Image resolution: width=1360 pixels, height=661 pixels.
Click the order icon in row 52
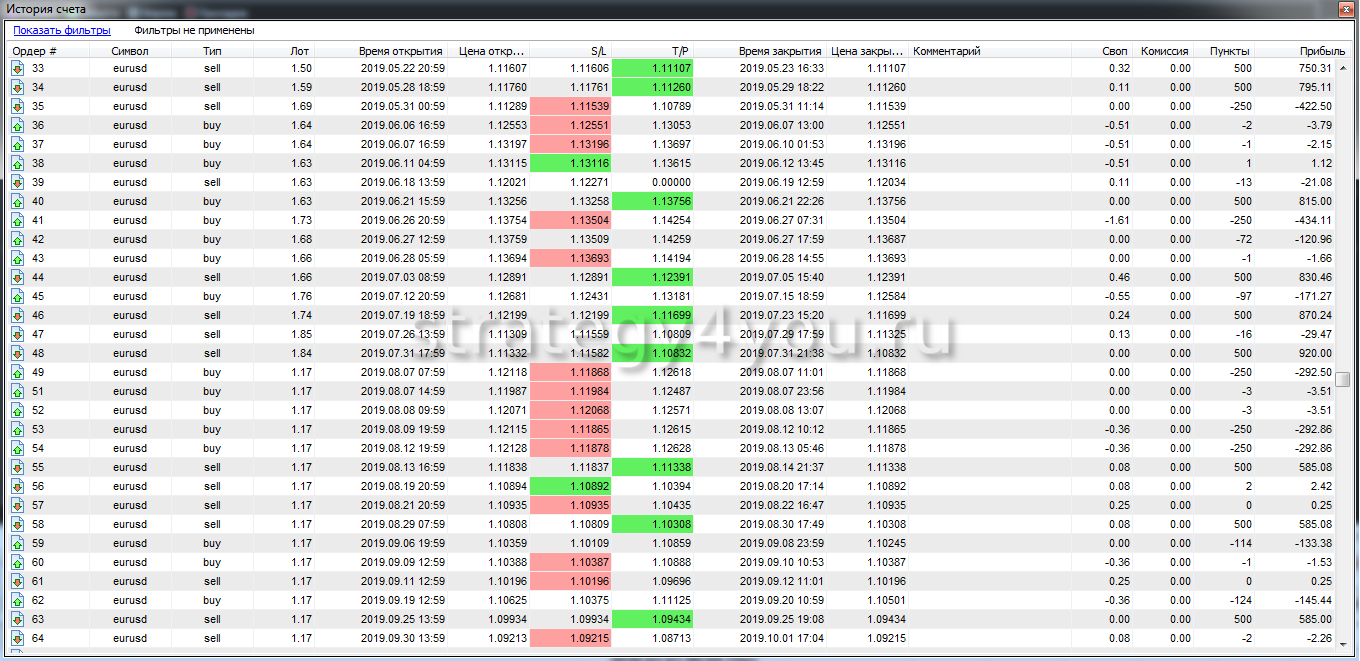pyautogui.click(x=17, y=410)
